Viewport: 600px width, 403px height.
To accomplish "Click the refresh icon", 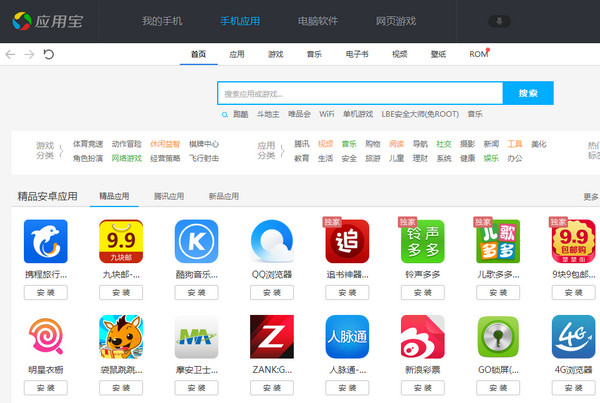I will pyautogui.click(x=49, y=54).
